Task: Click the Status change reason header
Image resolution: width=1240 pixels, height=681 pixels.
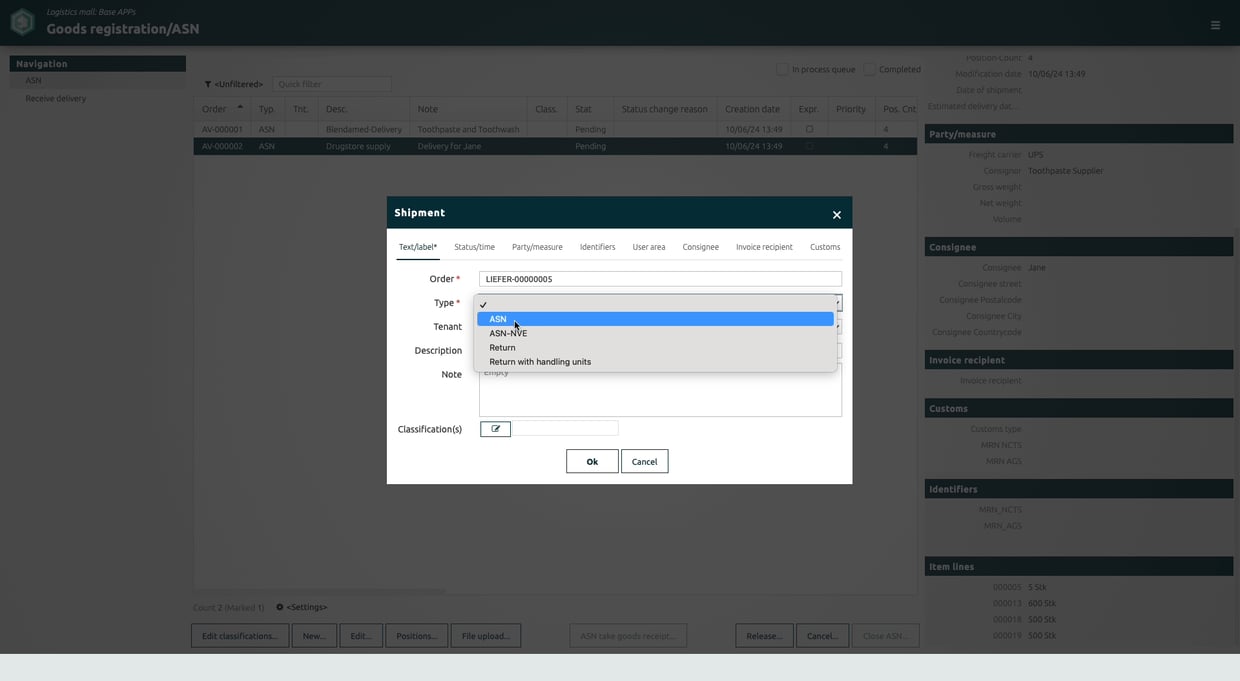Action: 665,109
